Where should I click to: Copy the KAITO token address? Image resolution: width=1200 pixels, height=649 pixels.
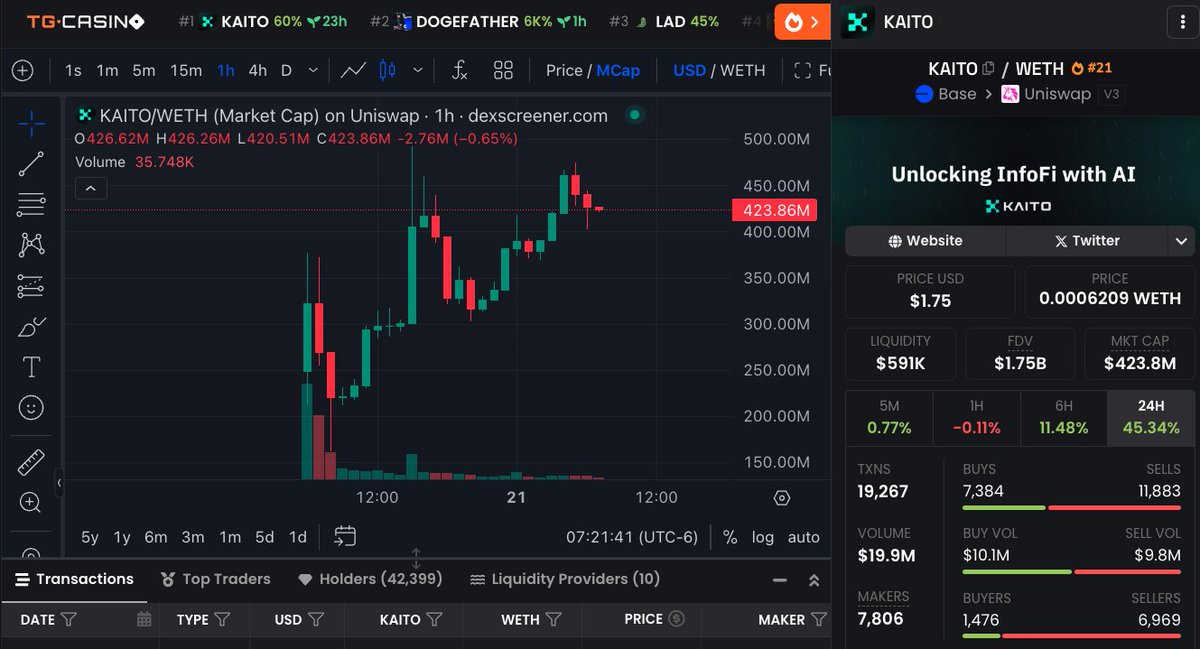click(x=988, y=69)
